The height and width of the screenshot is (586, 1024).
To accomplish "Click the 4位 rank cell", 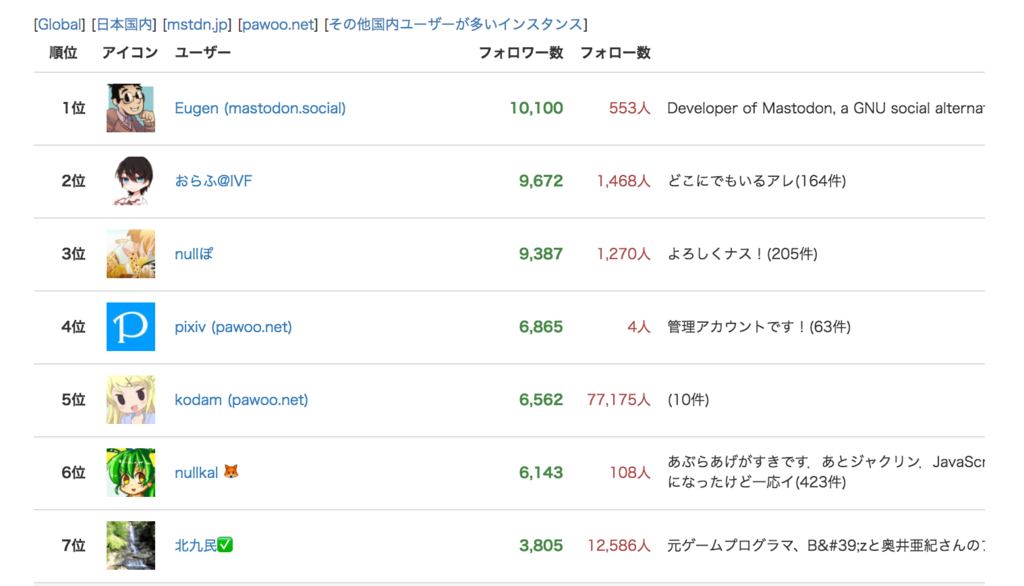I will click(74, 327).
